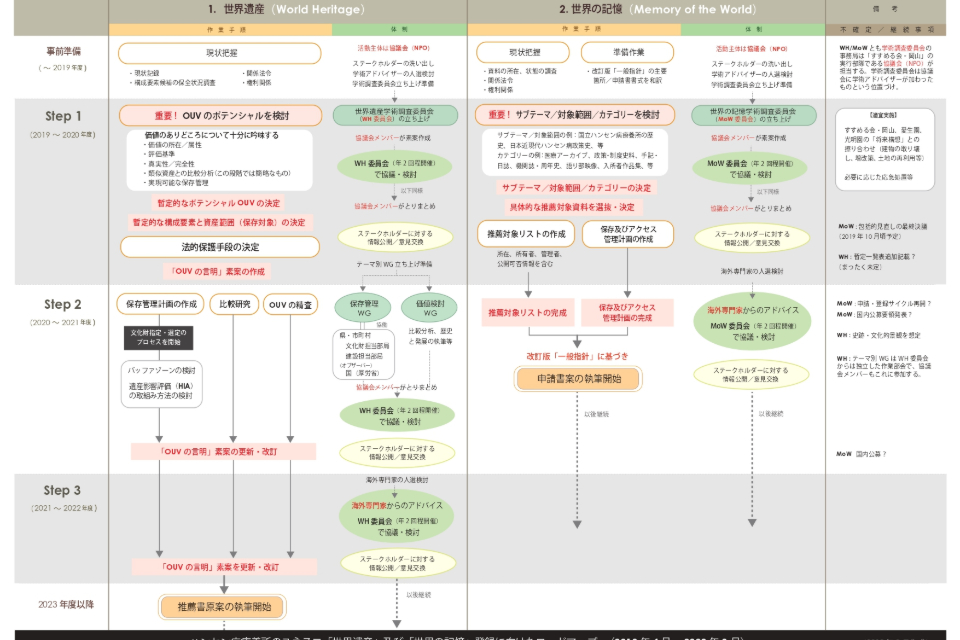Select the 'Step 3' row label
This screenshot has width=960, height=640.
tap(62, 490)
